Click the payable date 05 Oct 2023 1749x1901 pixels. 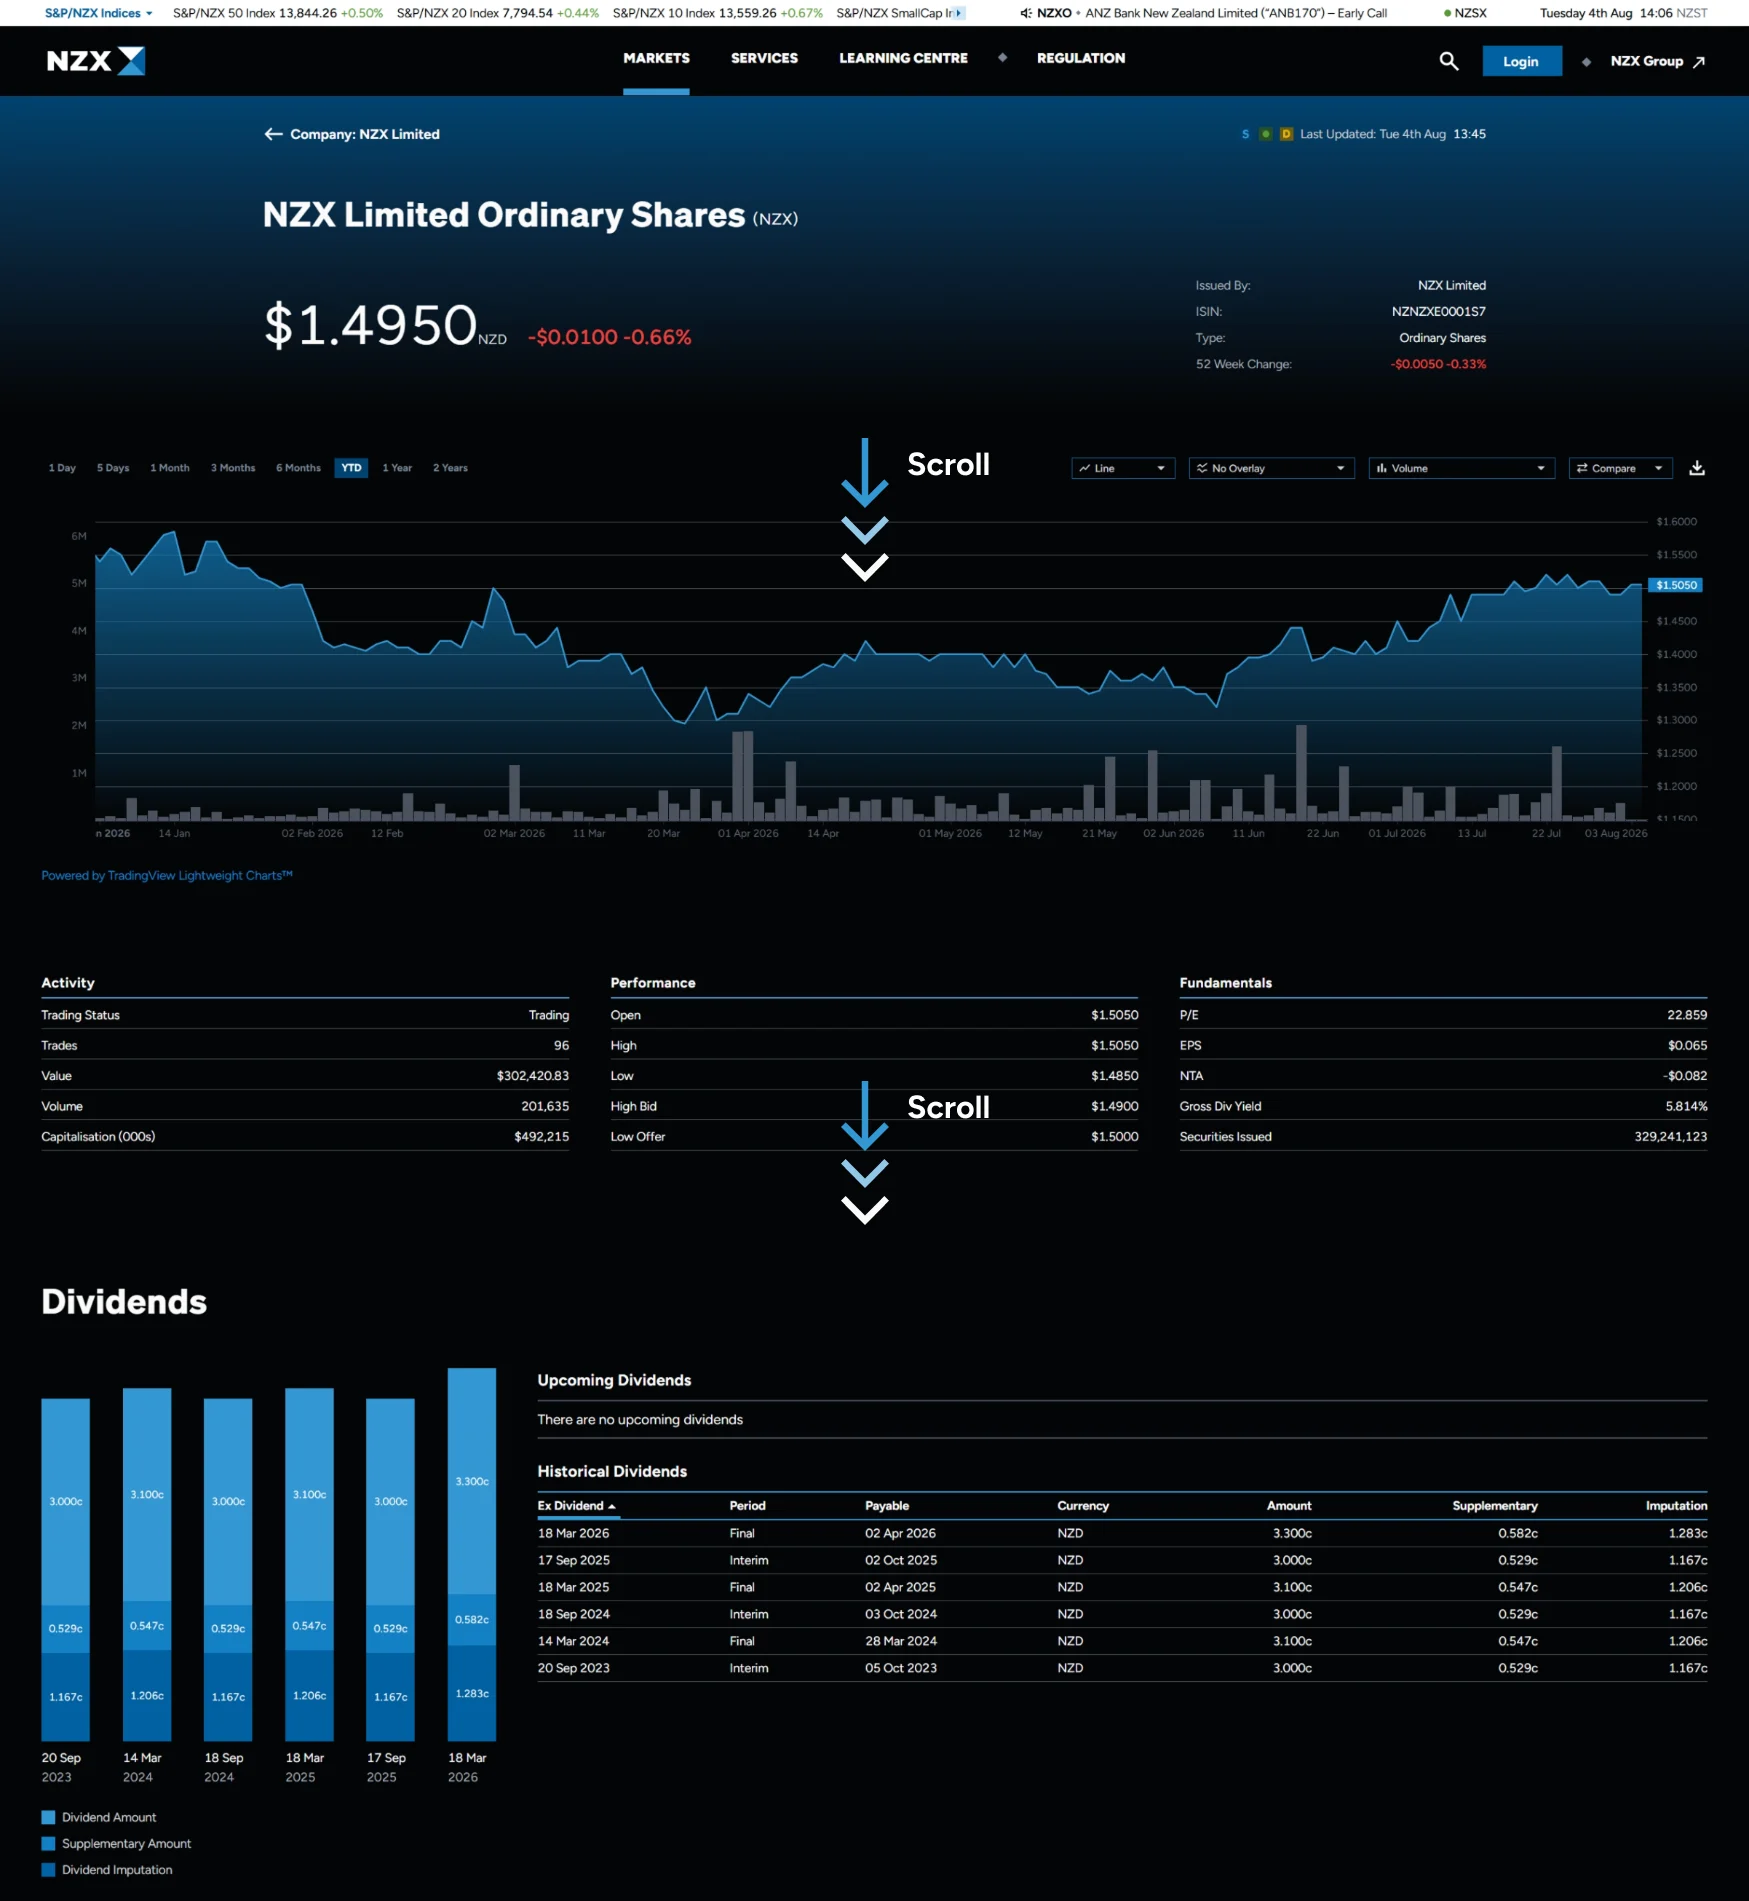click(901, 1668)
